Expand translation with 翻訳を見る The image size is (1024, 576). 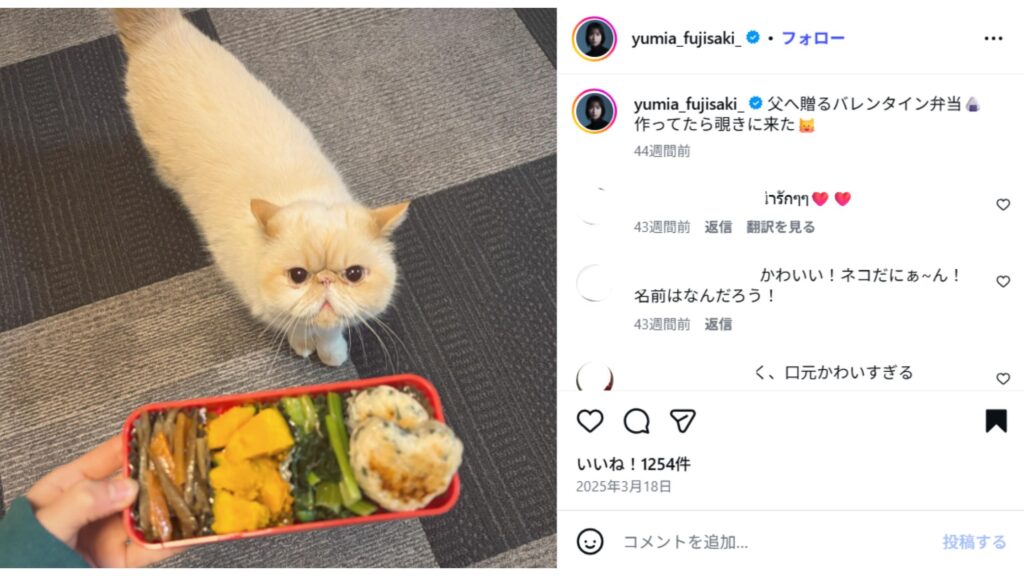[780, 227]
